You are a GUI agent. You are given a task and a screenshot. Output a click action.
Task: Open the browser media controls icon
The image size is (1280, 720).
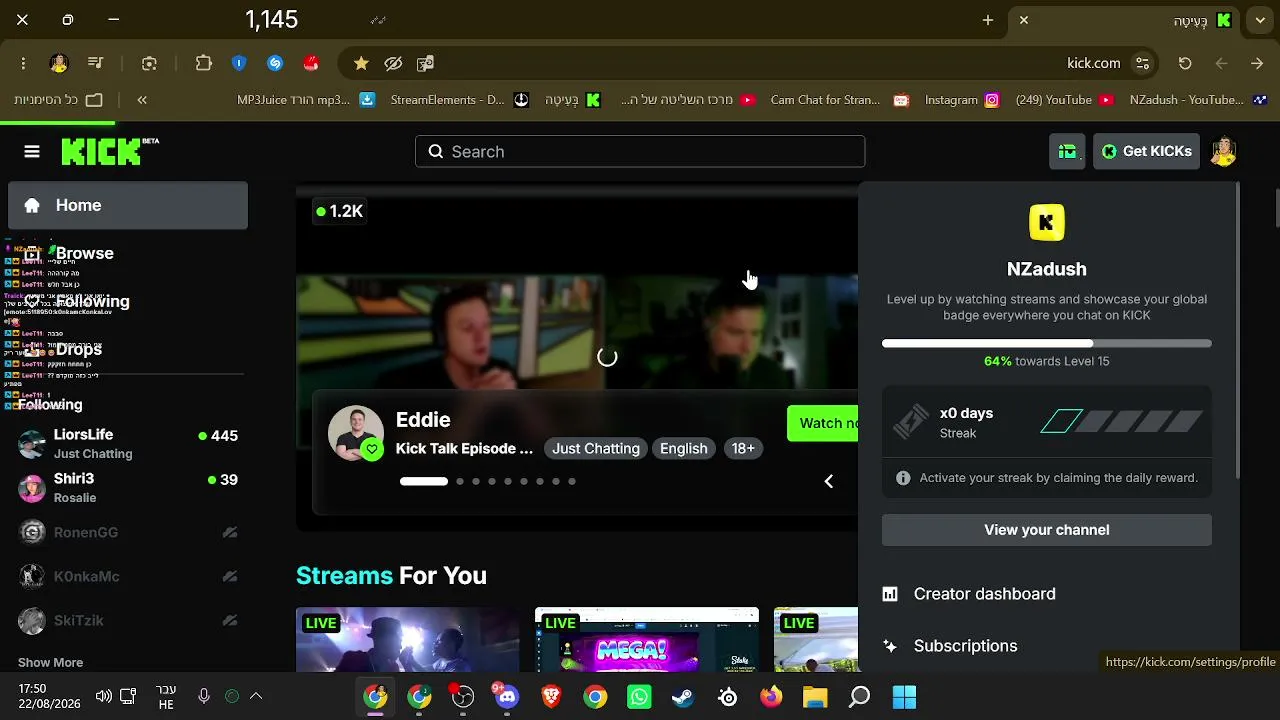click(x=95, y=63)
